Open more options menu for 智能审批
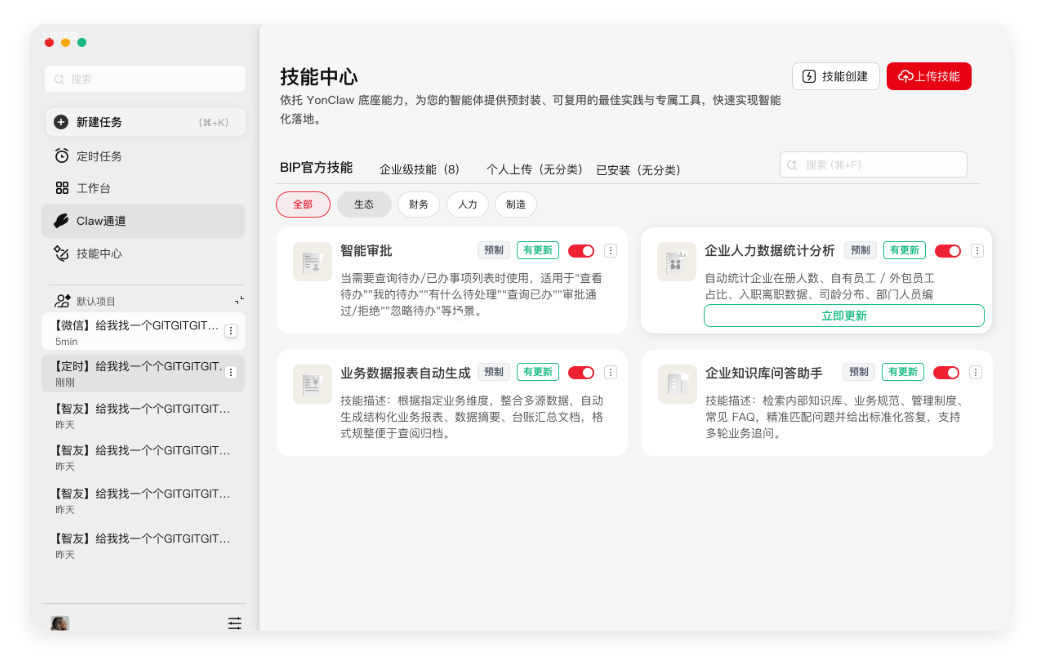Image resolution: width=1040 pixels, height=668 pixels. (611, 251)
